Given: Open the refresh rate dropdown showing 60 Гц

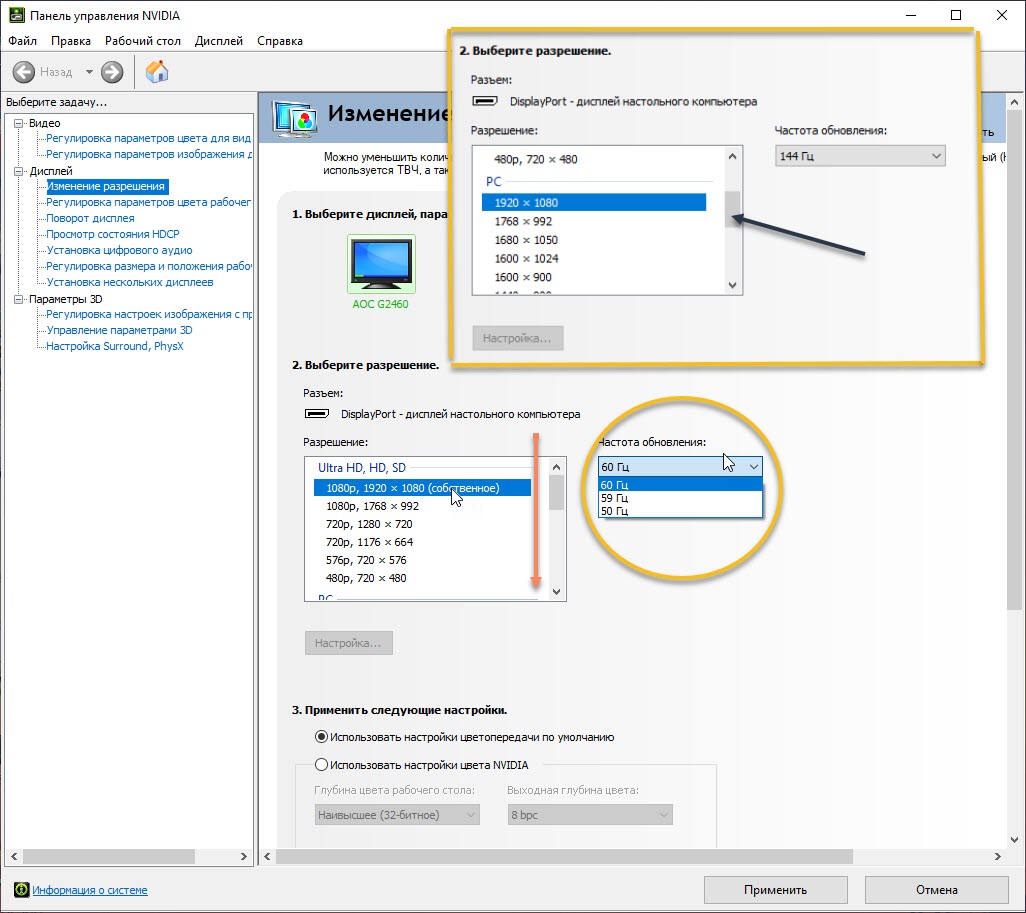Looking at the screenshot, I should 680,466.
